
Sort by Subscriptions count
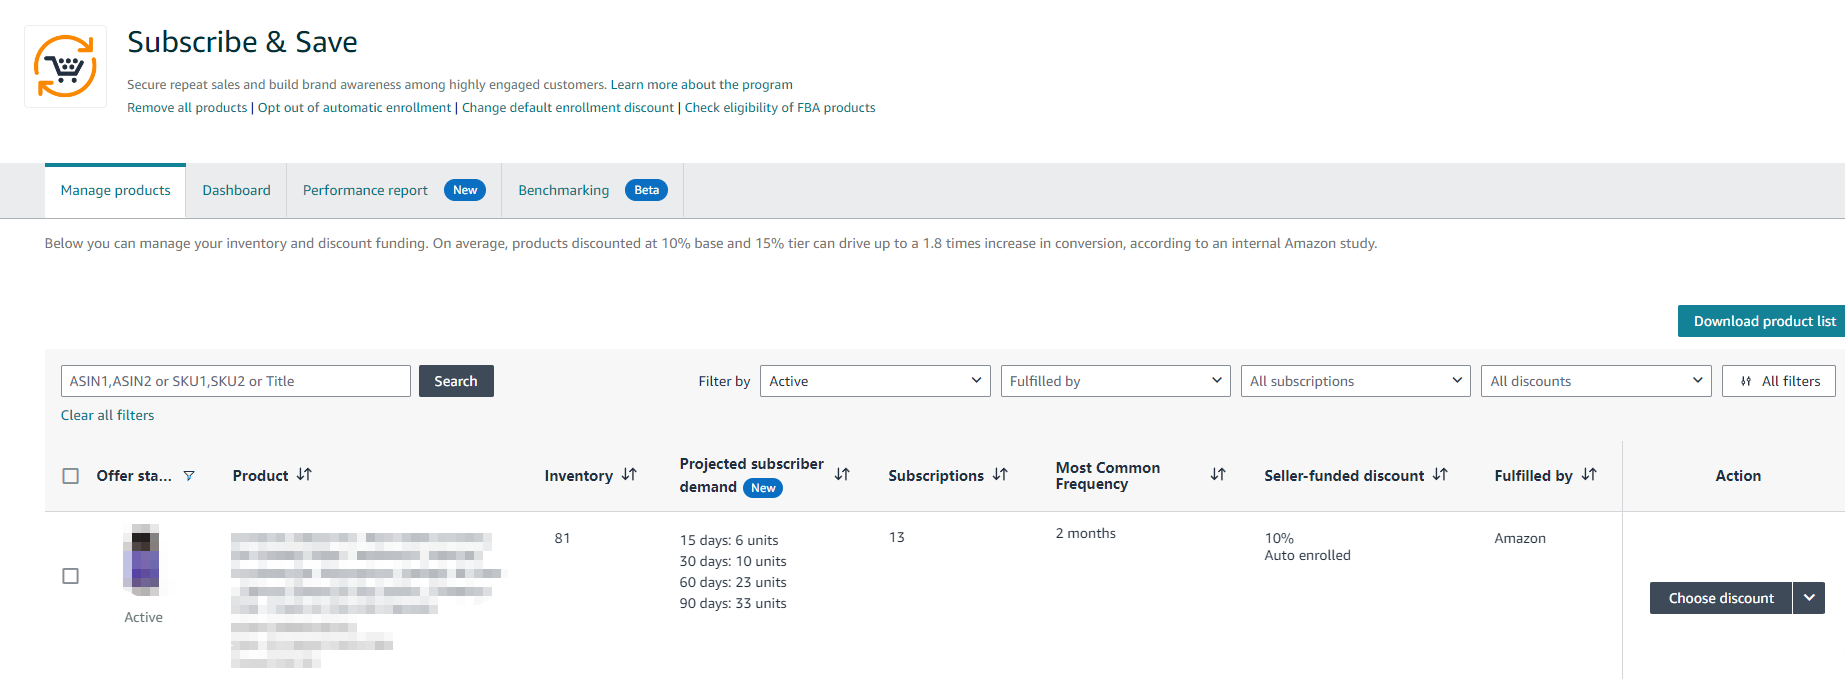(1000, 475)
